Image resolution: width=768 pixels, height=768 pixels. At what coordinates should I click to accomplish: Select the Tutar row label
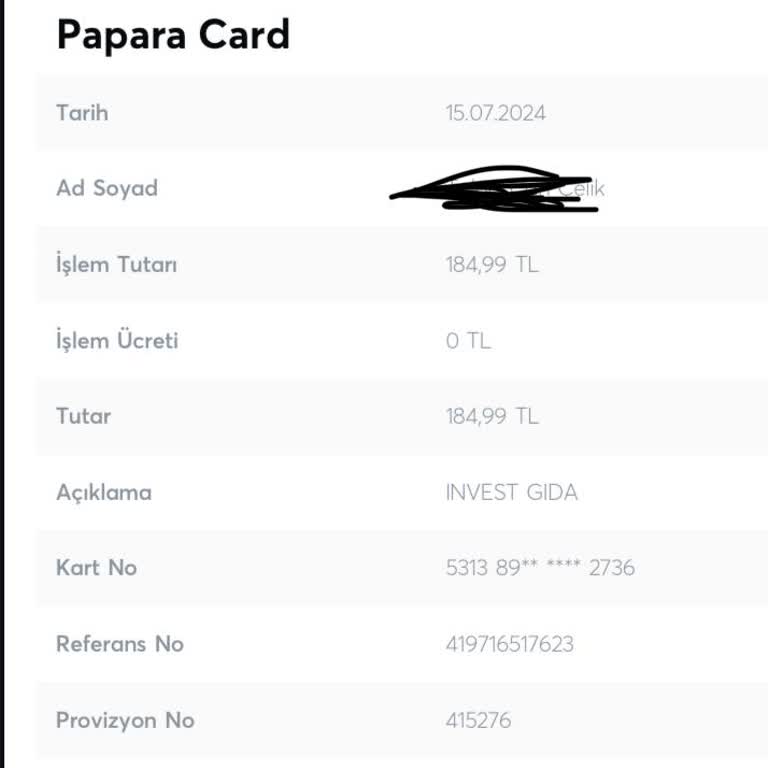[84, 416]
